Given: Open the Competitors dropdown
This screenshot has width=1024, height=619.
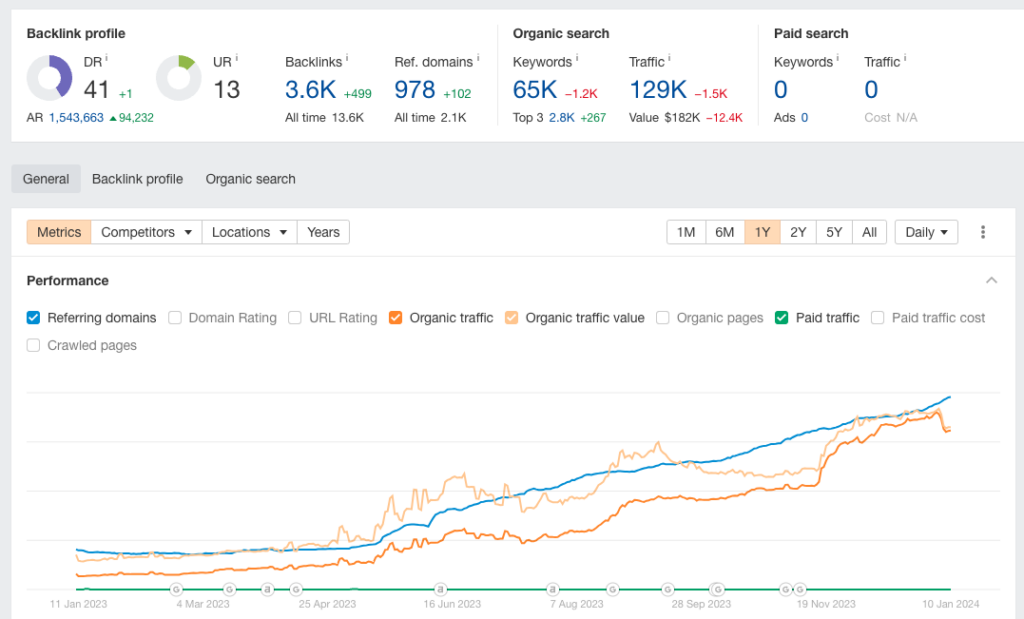Looking at the screenshot, I should point(146,232).
